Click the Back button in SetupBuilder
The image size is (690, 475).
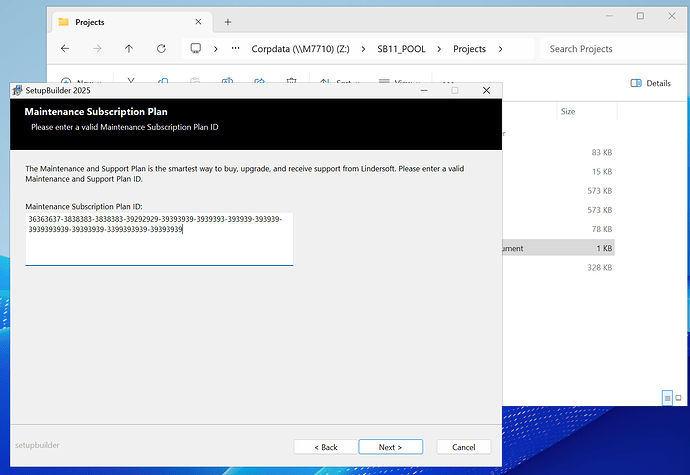click(326, 447)
